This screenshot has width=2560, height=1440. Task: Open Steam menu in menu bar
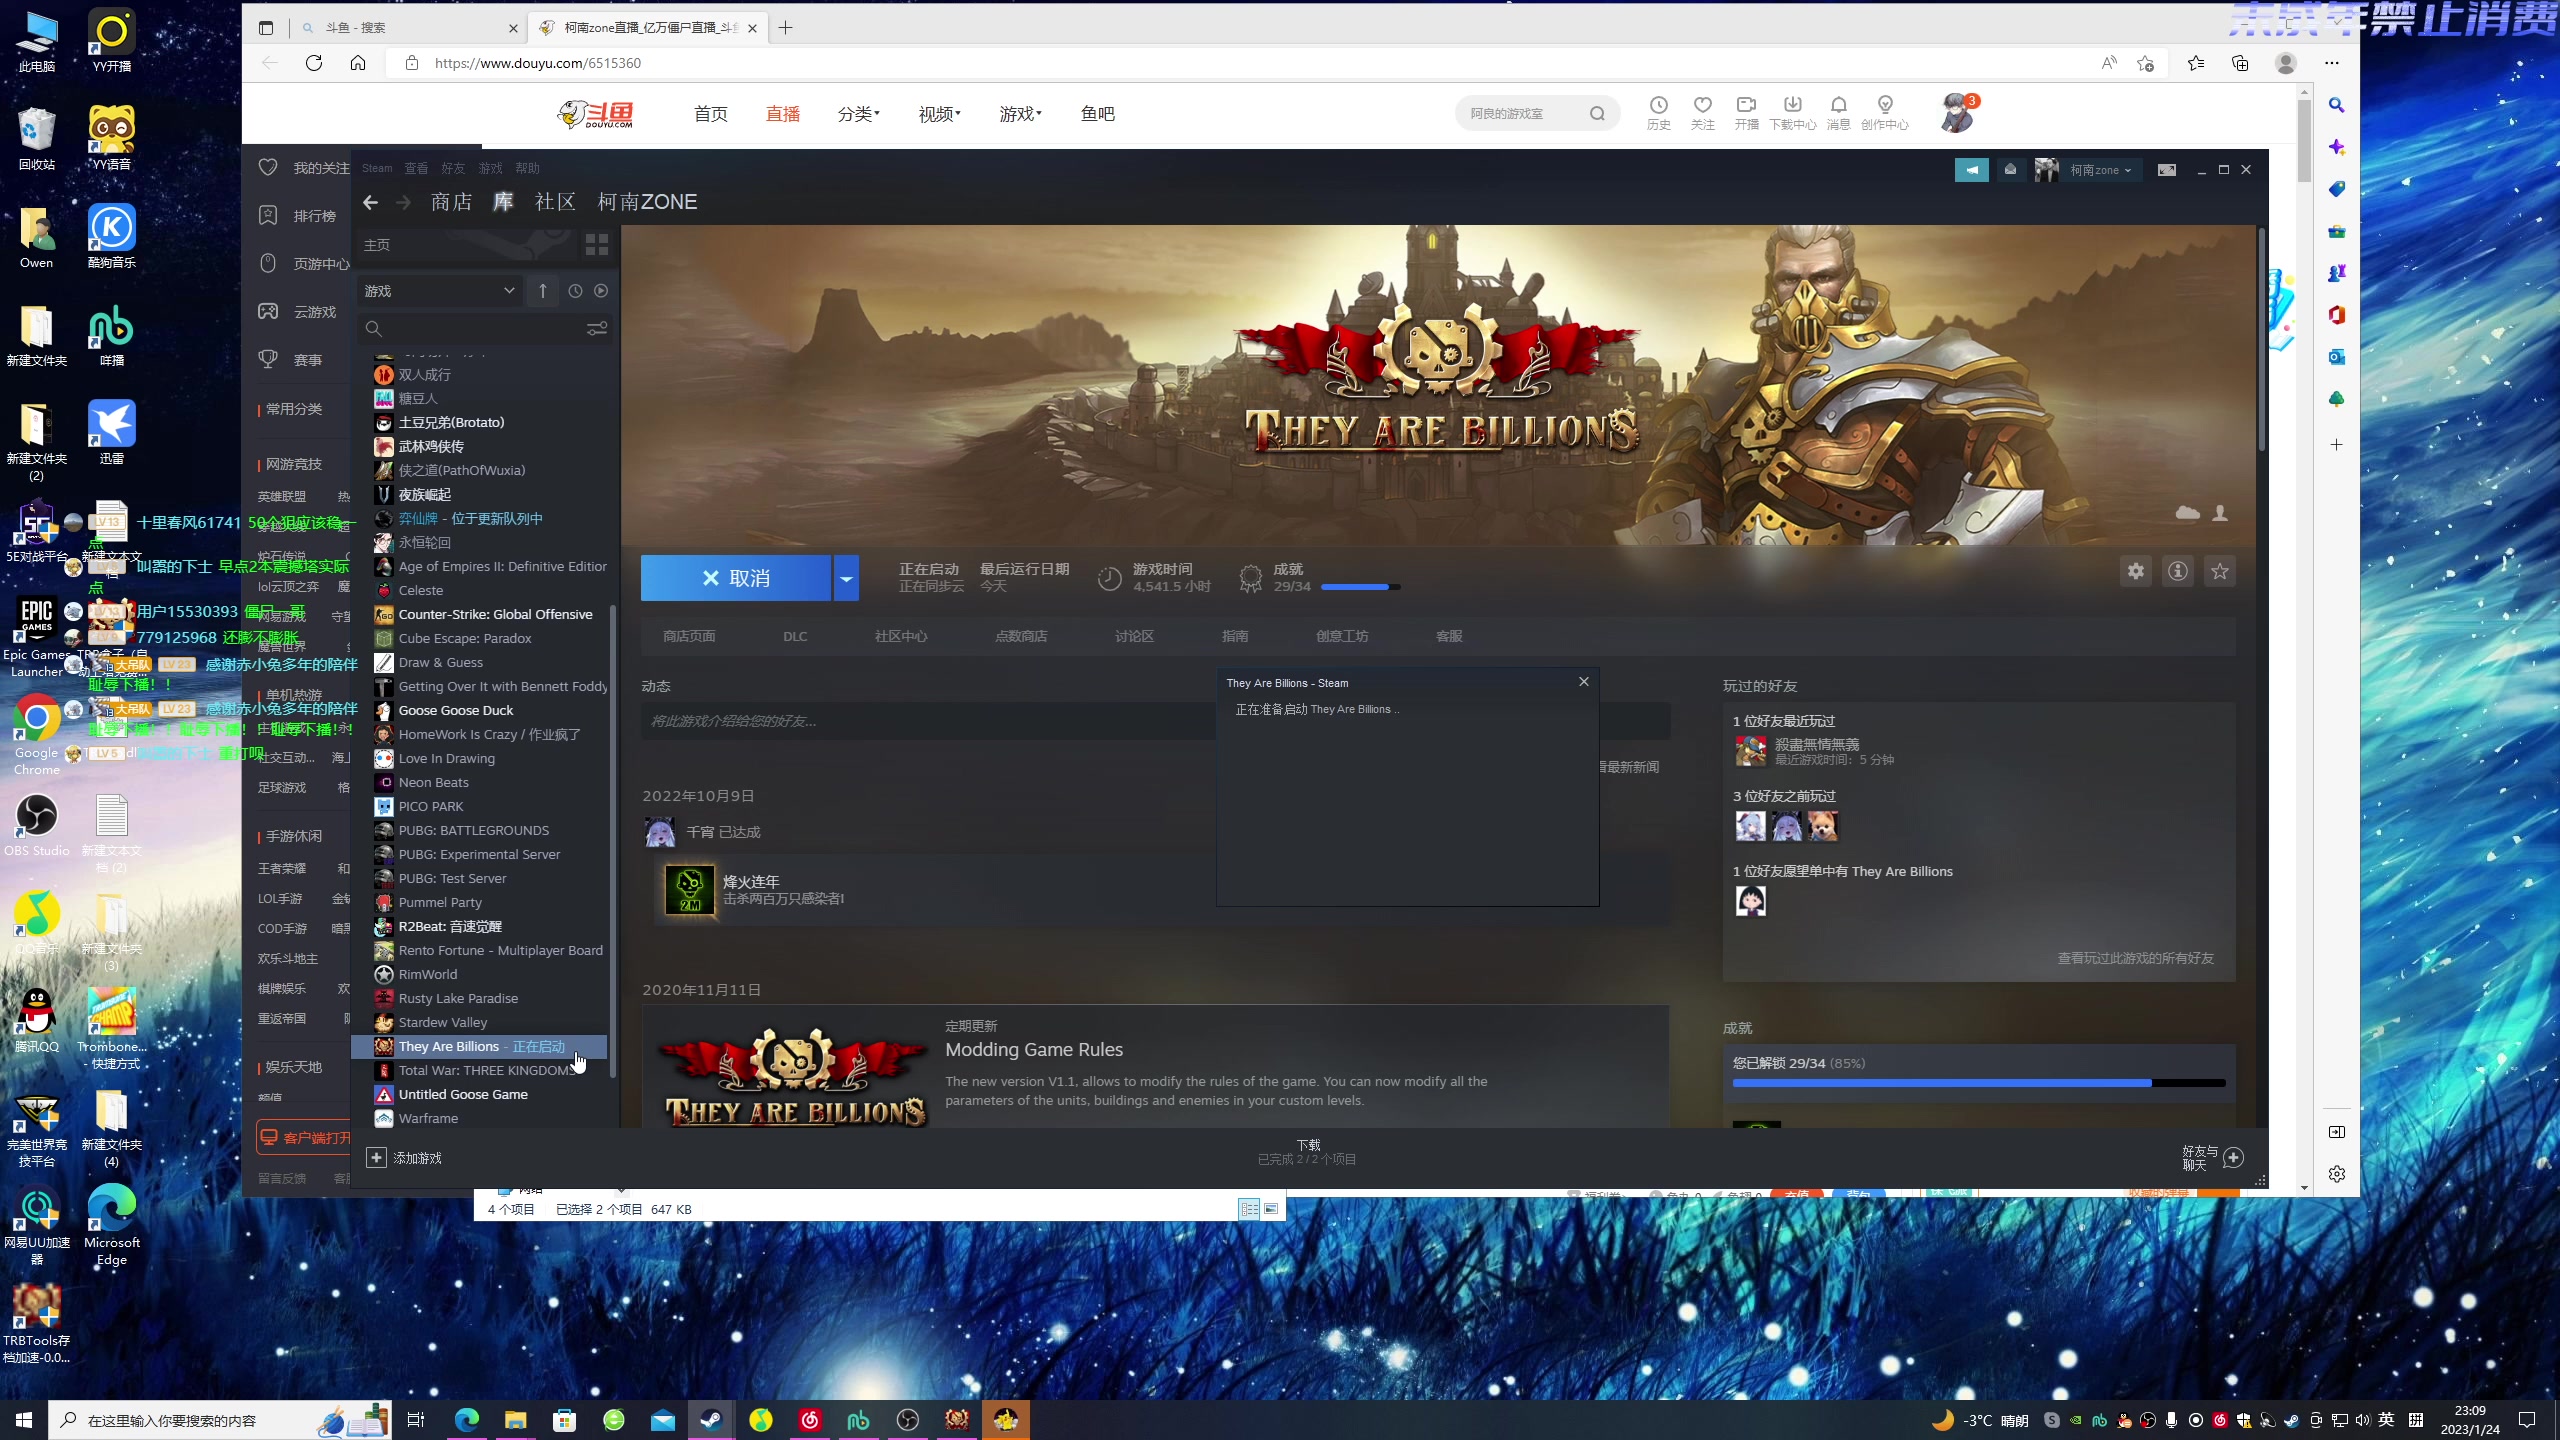click(377, 168)
